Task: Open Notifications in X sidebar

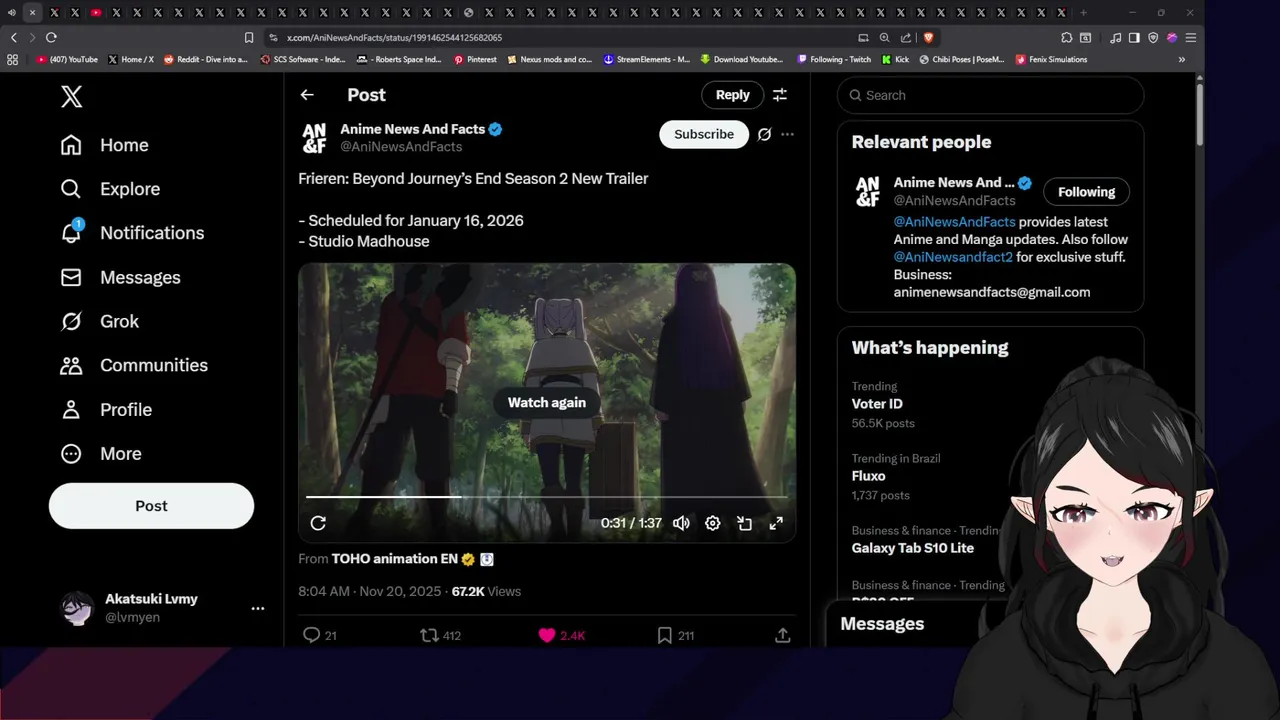Action: [131, 233]
